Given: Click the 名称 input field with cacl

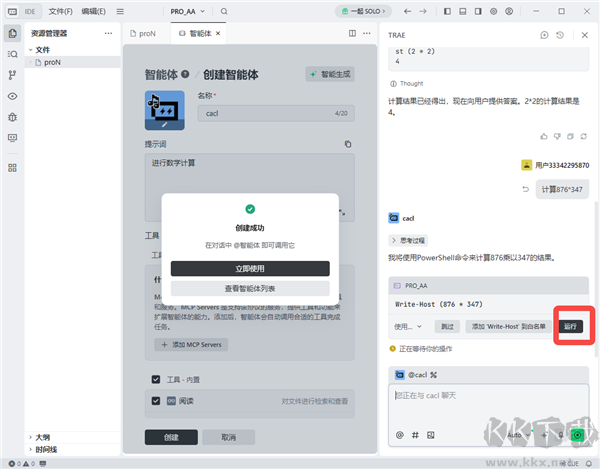Looking at the screenshot, I should pyautogui.click(x=276, y=113).
